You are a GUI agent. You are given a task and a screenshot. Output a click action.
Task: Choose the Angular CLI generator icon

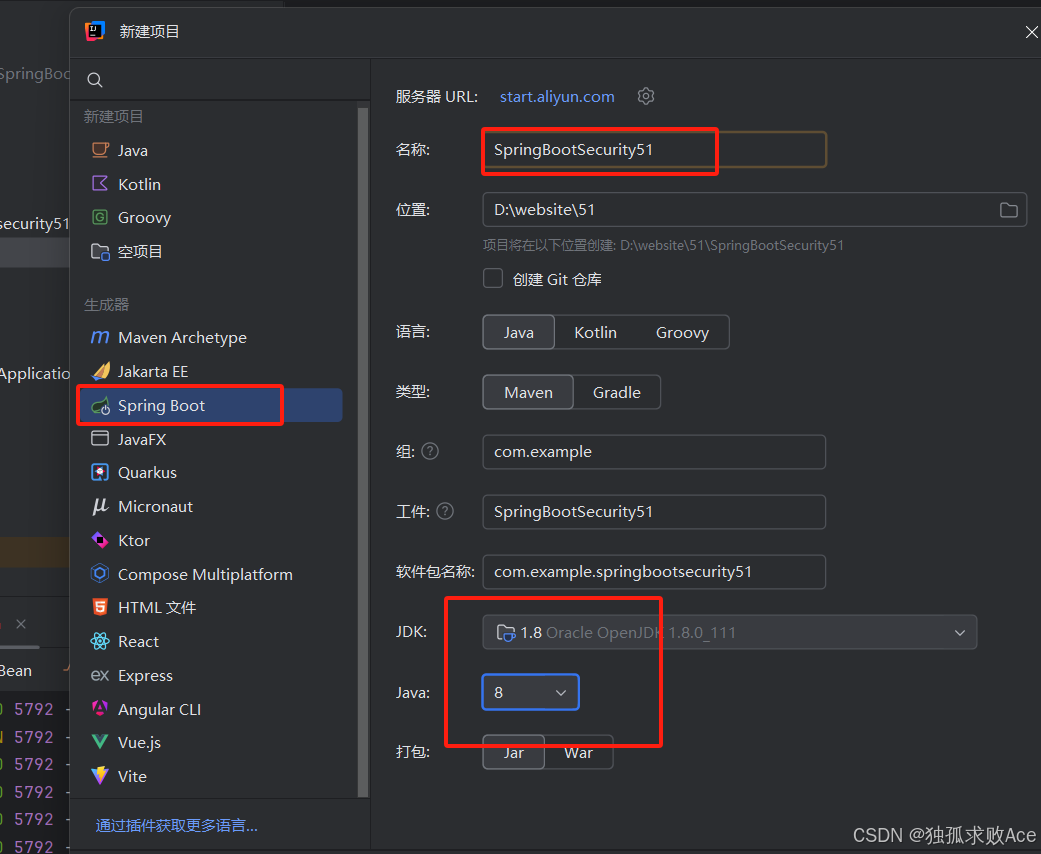point(100,709)
